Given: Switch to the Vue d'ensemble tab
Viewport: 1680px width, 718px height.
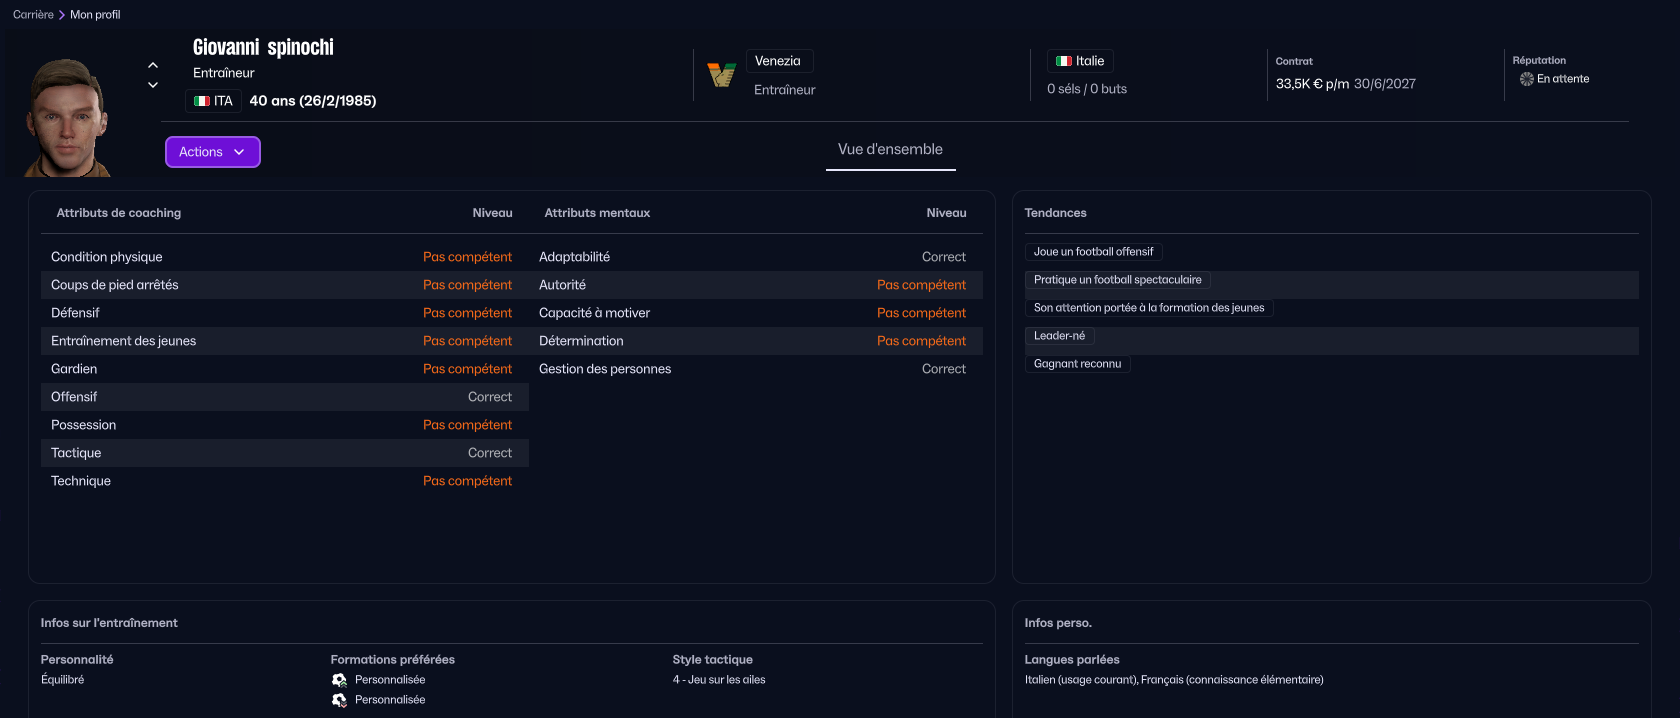Looking at the screenshot, I should click(890, 150).
